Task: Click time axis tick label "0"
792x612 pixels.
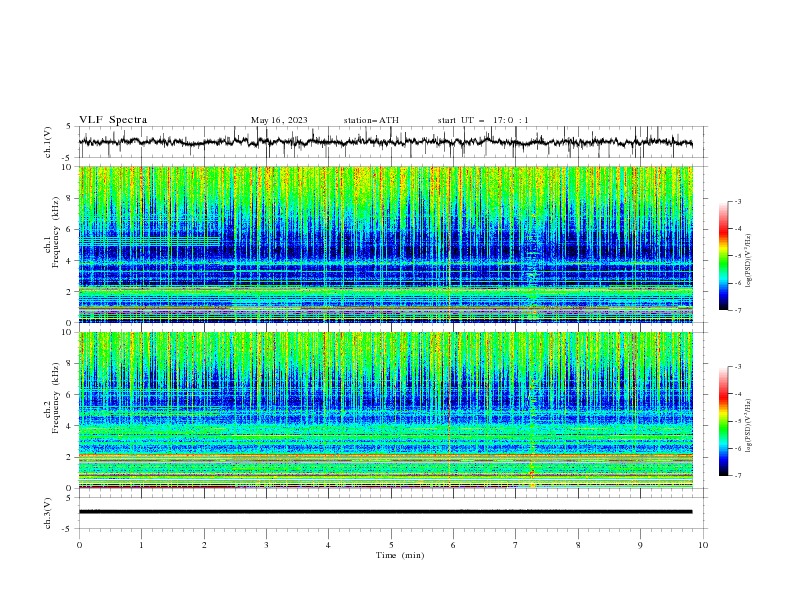Action: (x=79, y=545)
